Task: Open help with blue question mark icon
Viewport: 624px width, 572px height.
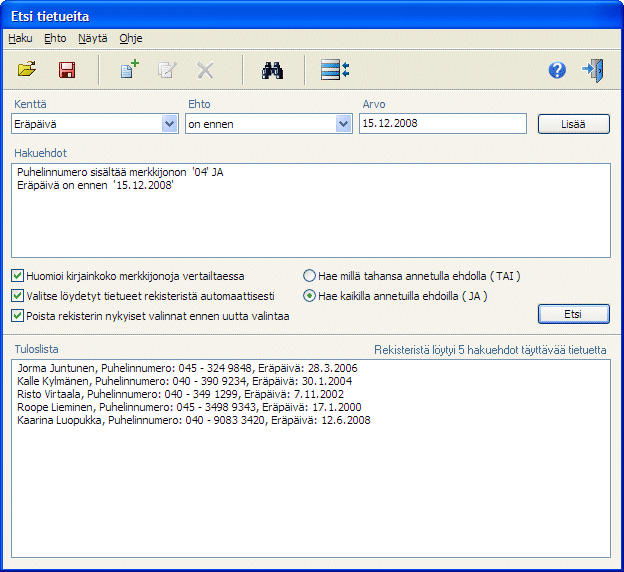Action: click(x=557, y=70)
